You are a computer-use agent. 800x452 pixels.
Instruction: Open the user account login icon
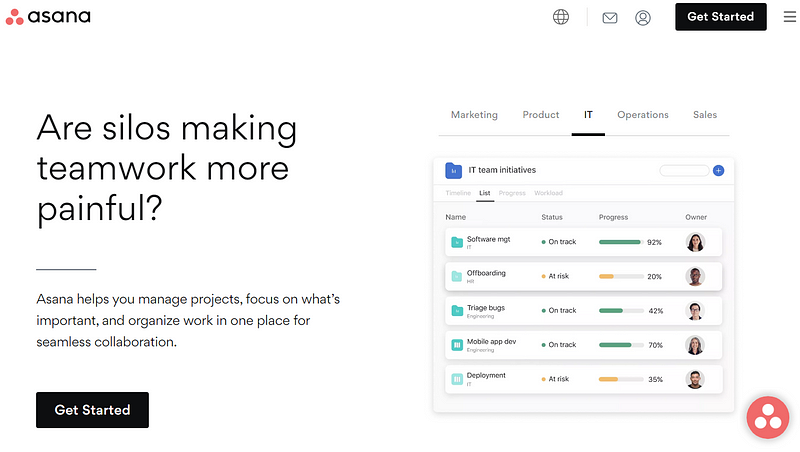tap(643, 18)
